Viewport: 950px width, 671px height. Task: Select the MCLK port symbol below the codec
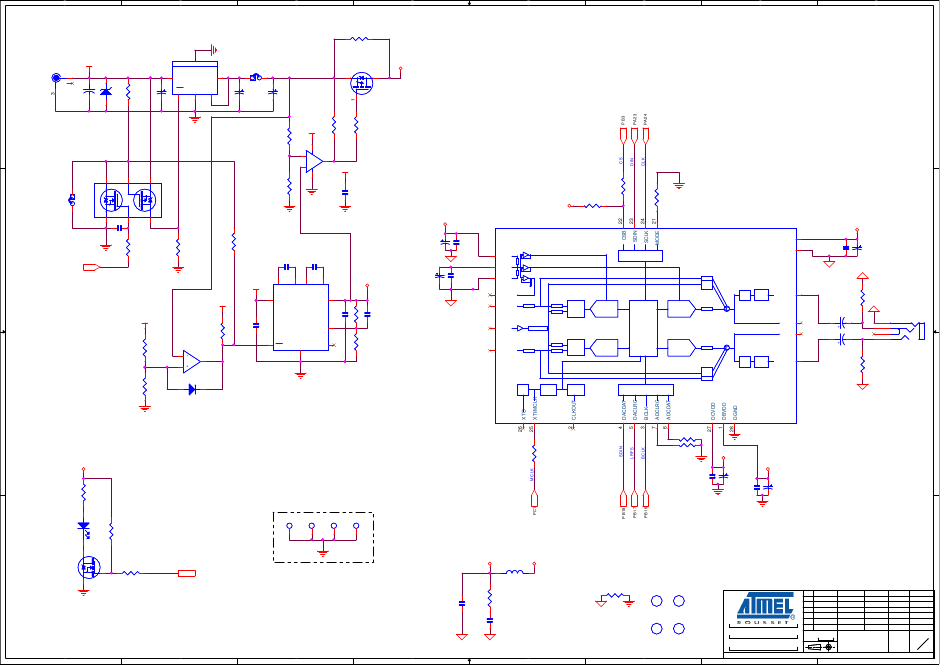tap(534, 499)
